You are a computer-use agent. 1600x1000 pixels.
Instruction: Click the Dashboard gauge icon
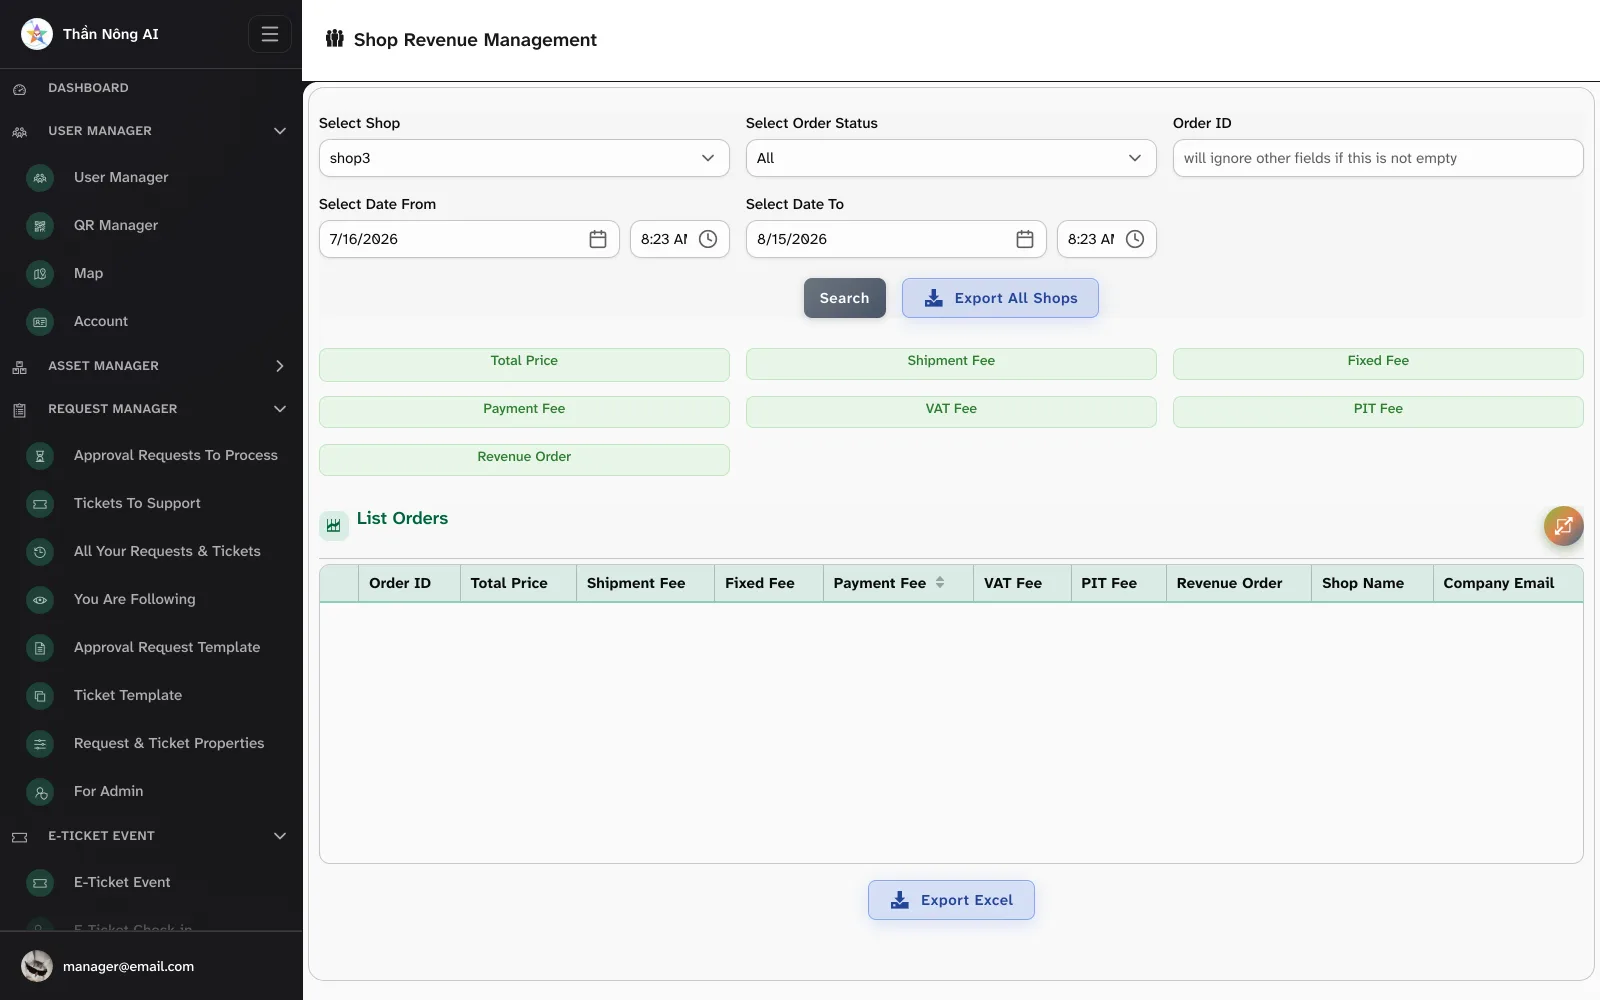tap(19, 89)
